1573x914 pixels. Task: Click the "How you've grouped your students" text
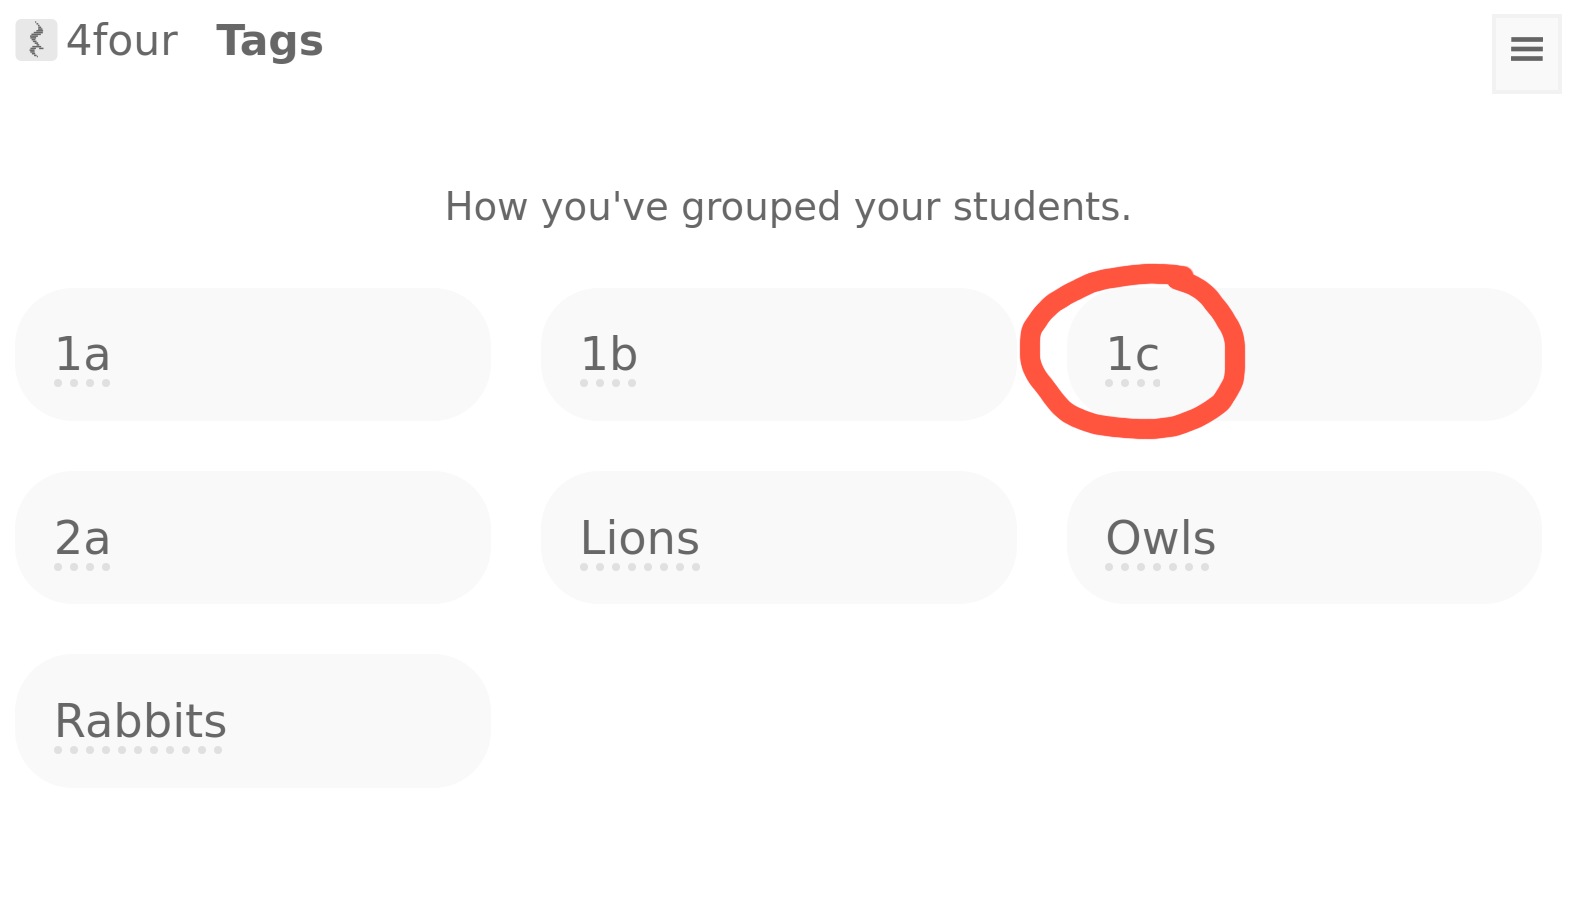pyautogui.click(x=788, y=207)
